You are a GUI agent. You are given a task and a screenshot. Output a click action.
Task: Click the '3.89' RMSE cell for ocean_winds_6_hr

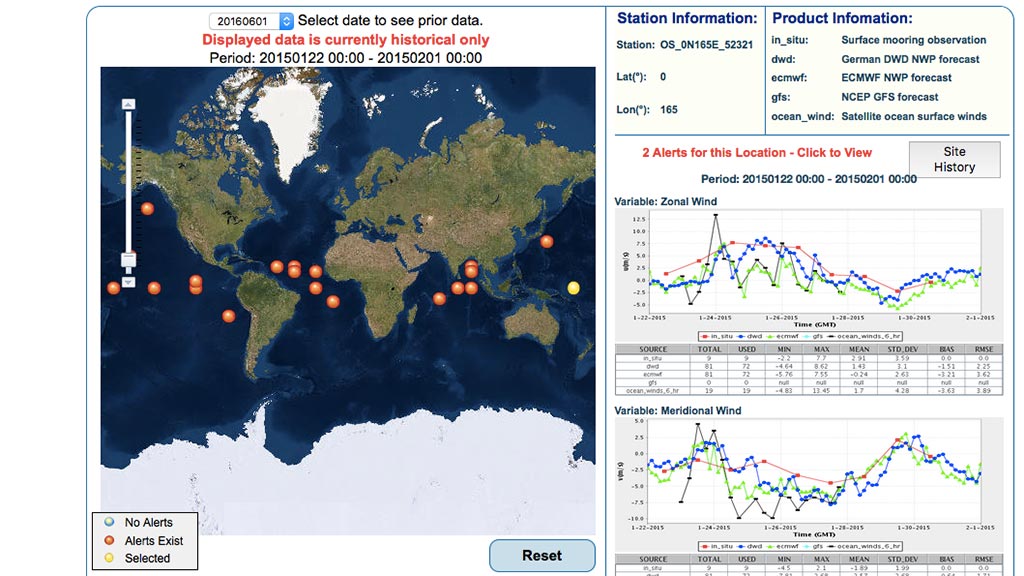984,391
